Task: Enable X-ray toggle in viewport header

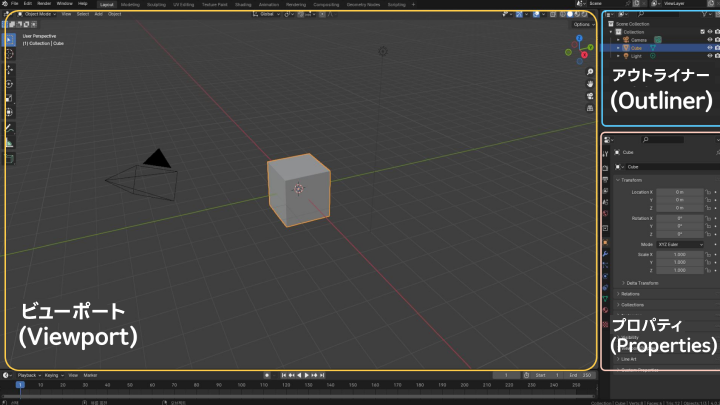Action: point(553,14)
